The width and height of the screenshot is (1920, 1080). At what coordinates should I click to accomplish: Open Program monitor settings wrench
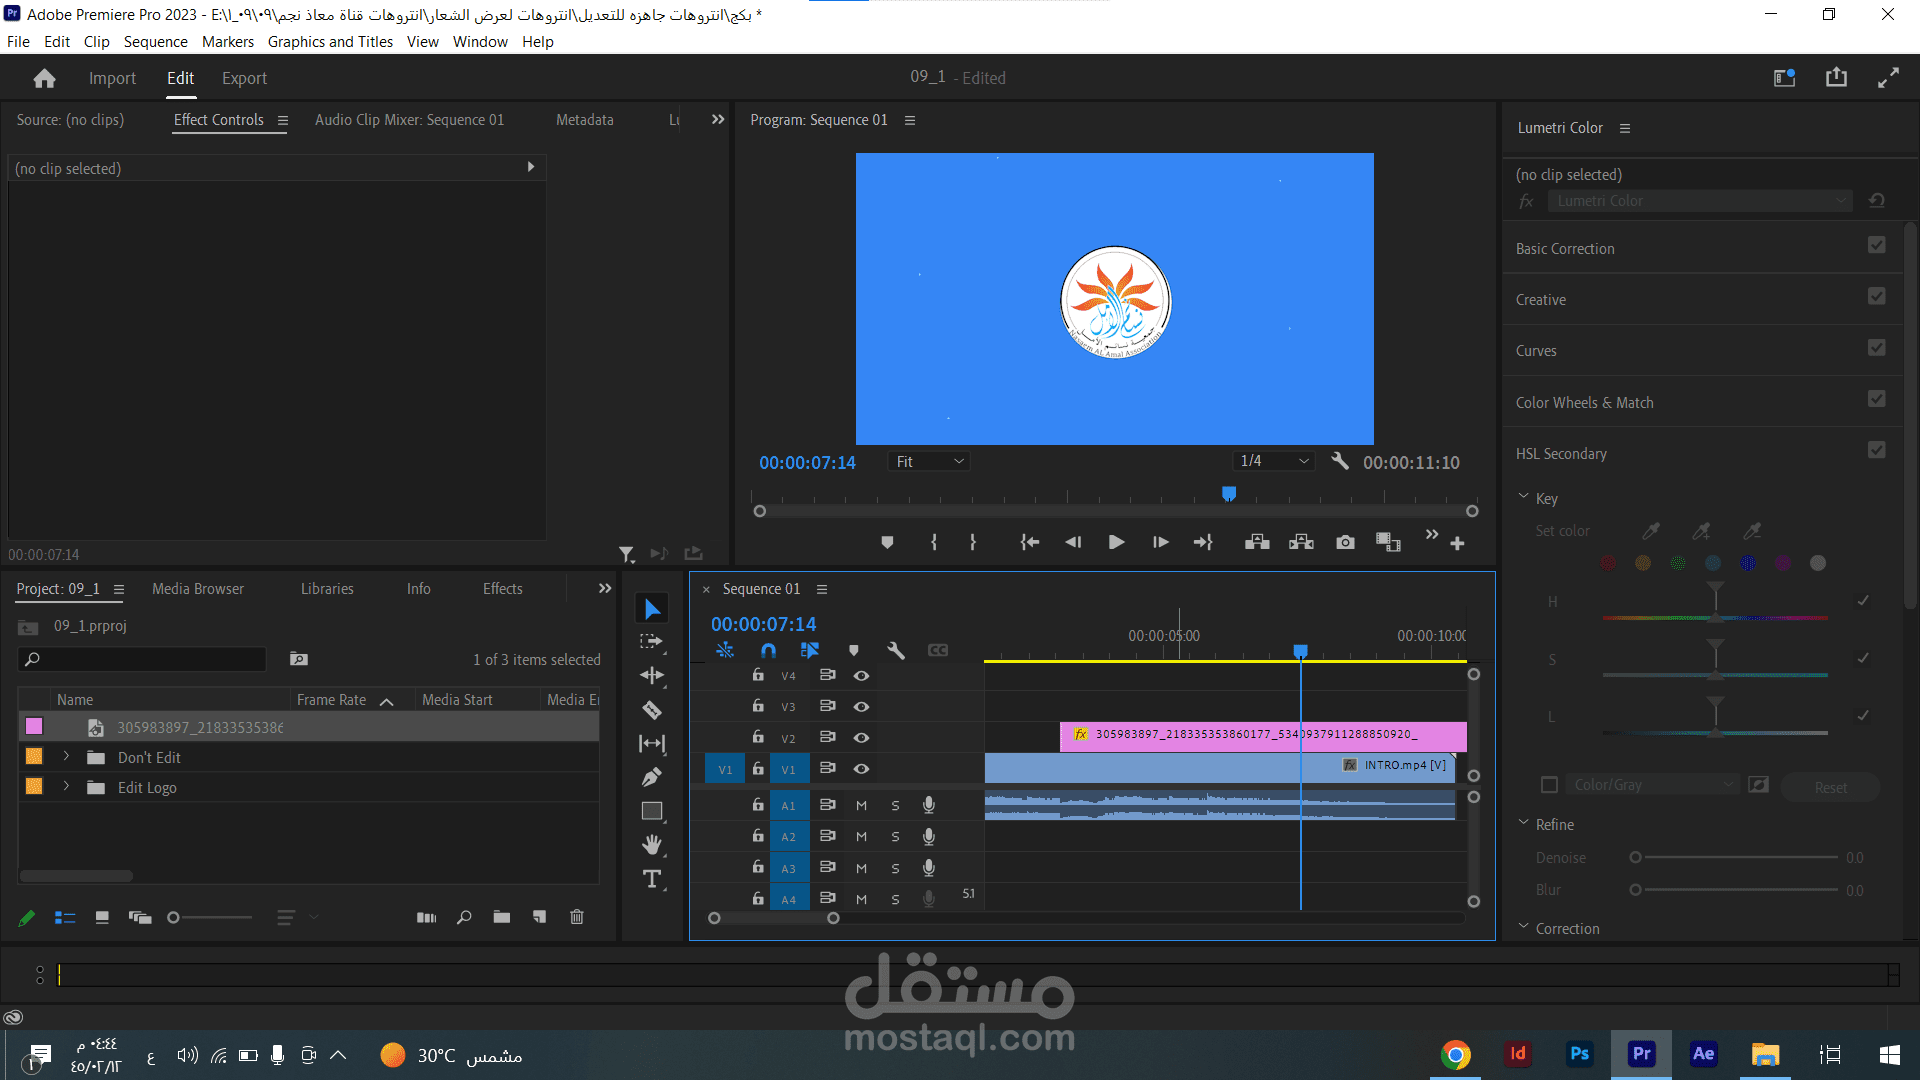click(1340, 461)
